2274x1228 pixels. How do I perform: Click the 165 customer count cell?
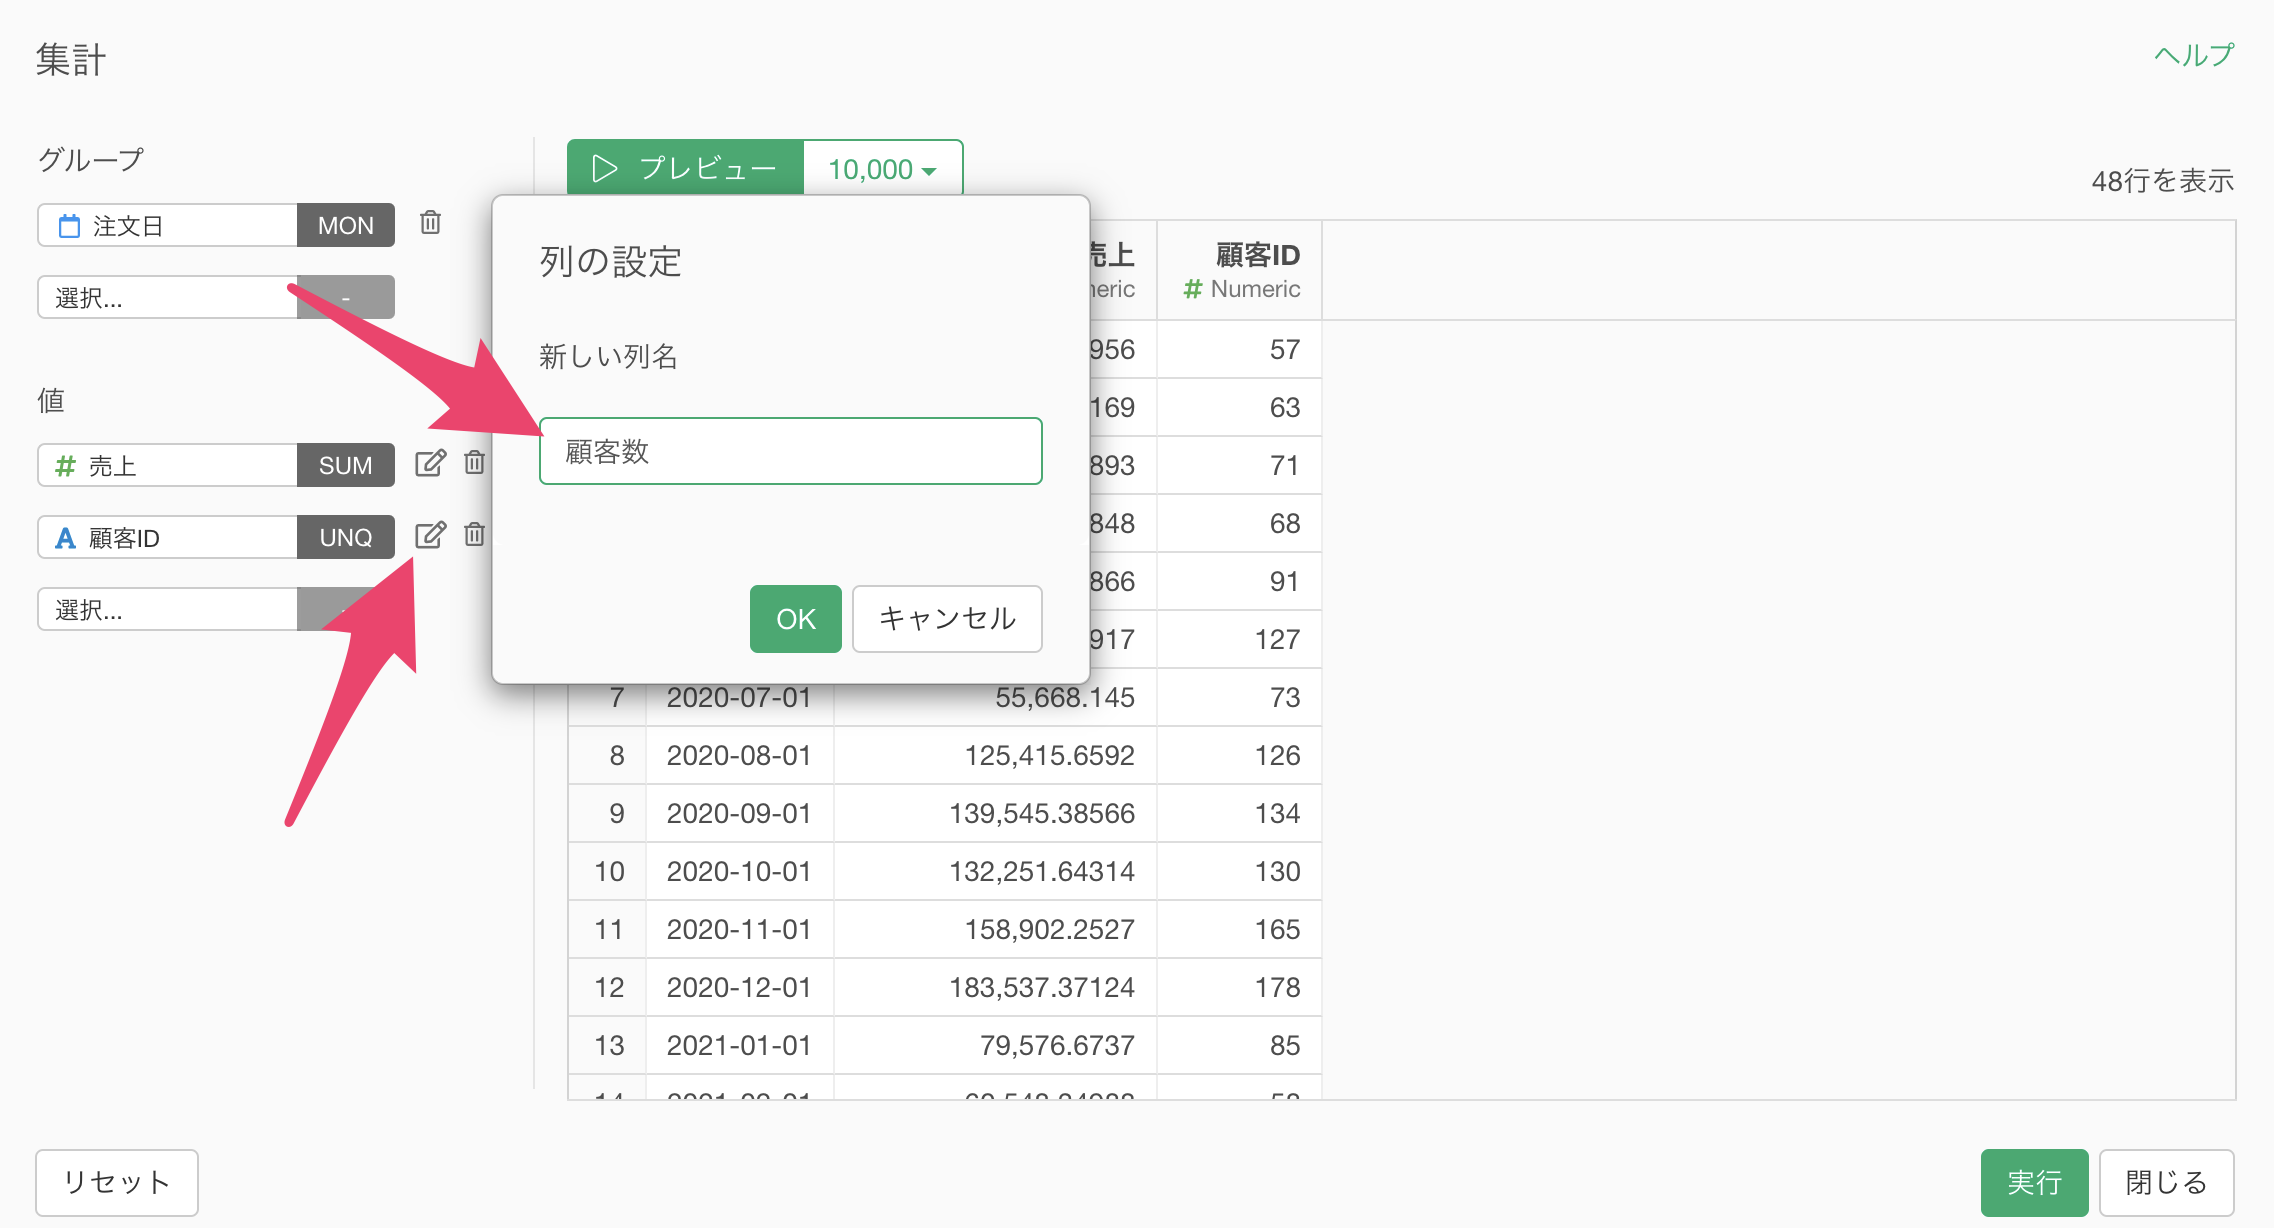[x=1240, y=929]
